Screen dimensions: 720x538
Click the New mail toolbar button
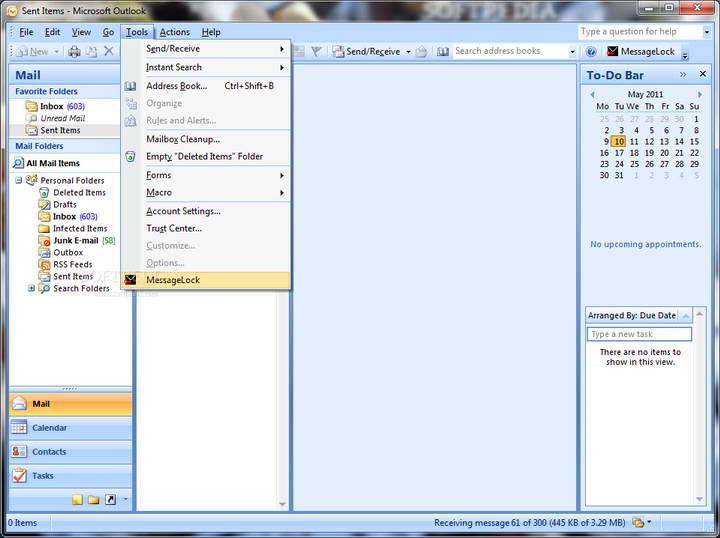(x=32, y=51)
